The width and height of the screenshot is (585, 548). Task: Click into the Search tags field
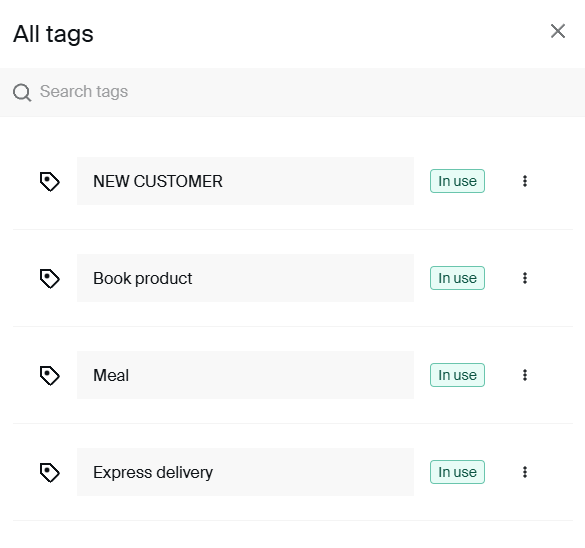click(292, 92)
